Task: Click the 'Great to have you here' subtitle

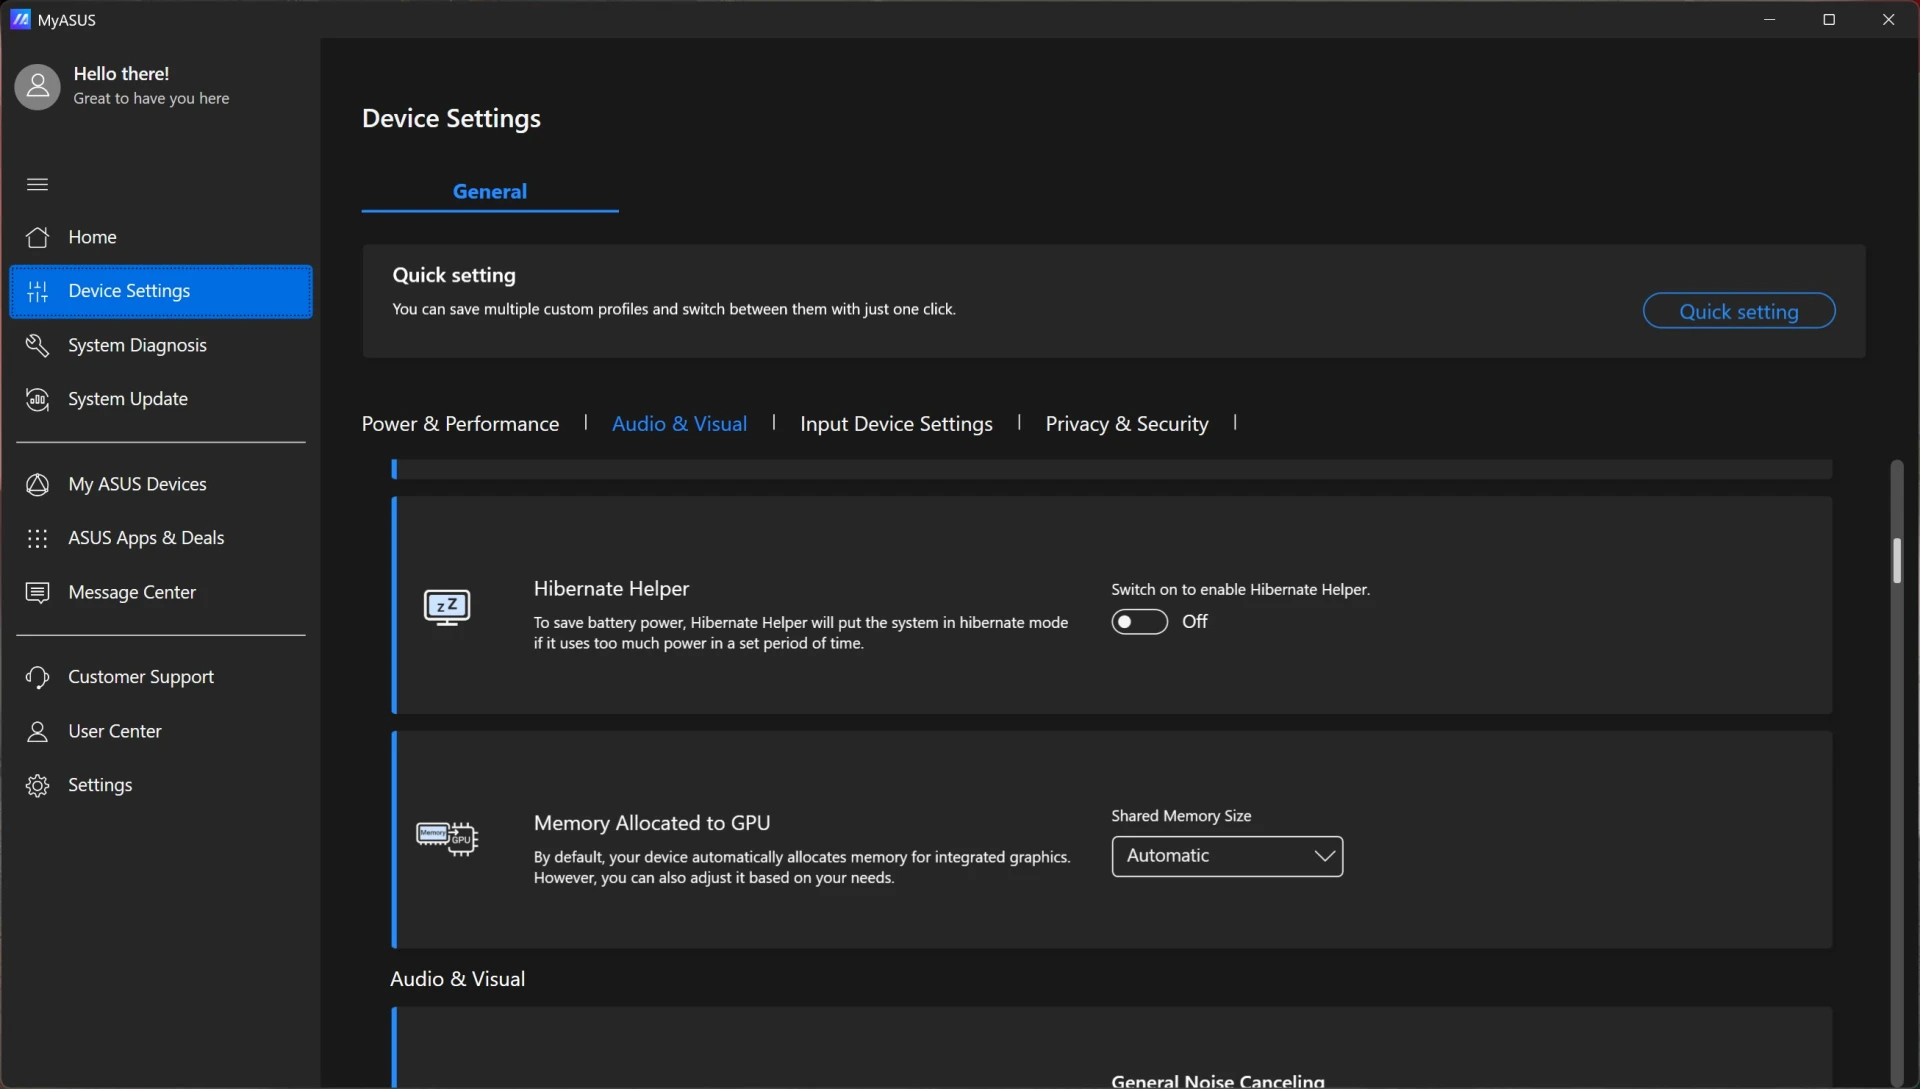Action: click(x=151, y=98)
